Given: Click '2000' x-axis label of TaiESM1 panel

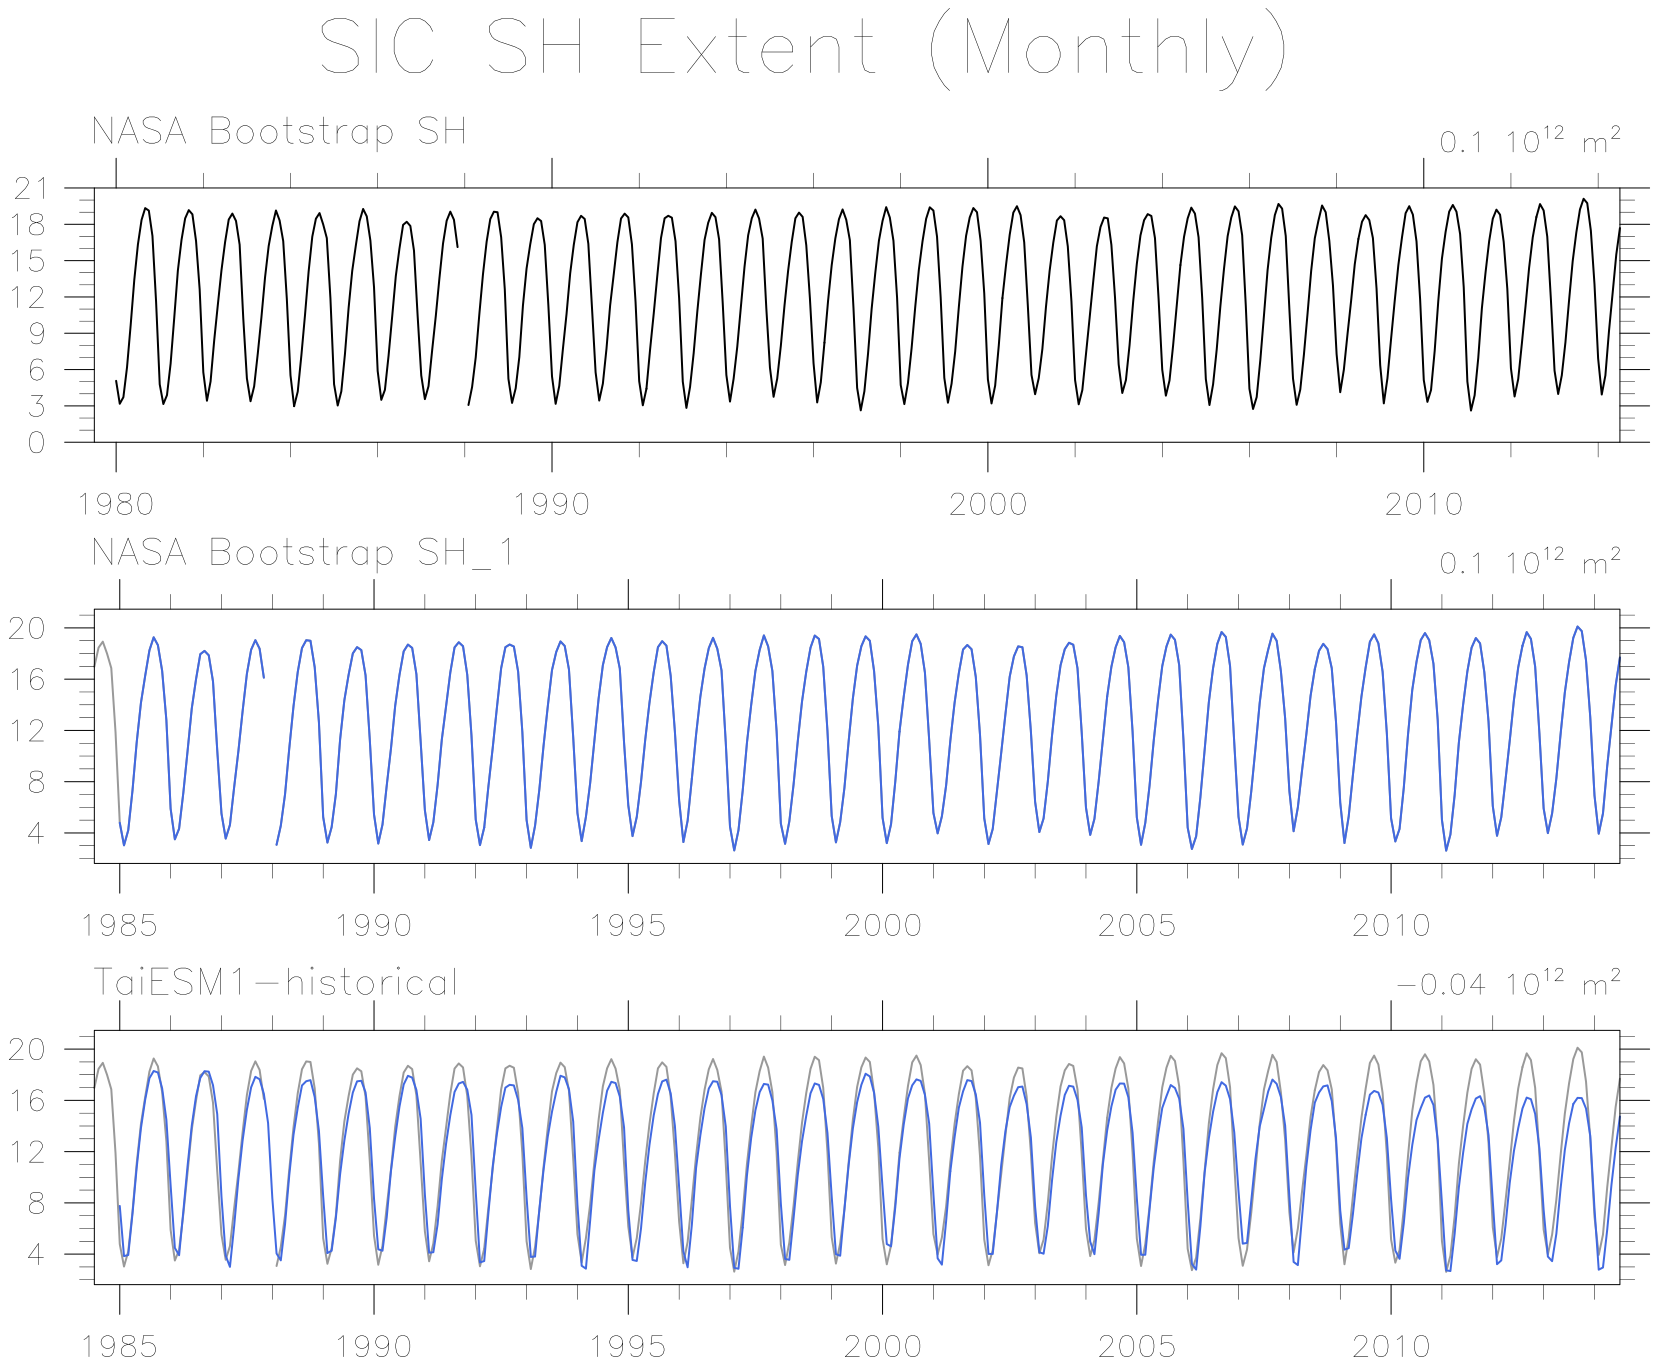Looking at the screenshot, I should tap(882, 1346).
